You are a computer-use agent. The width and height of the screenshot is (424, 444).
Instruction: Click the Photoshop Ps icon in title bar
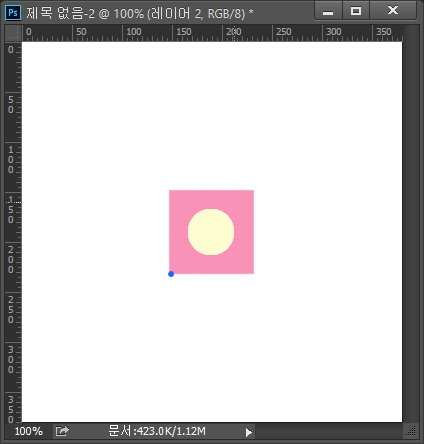[x=13, y=13]
